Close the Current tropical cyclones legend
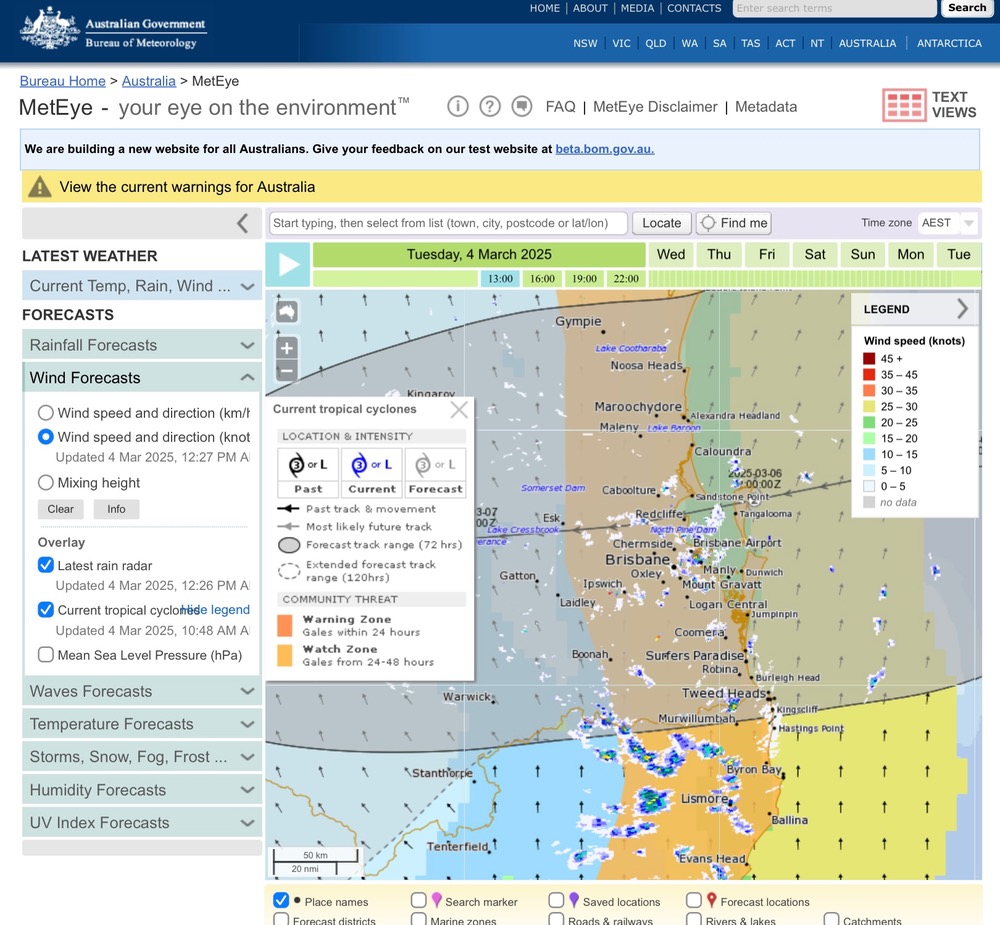1000x925 pixels. click(459, 410)
